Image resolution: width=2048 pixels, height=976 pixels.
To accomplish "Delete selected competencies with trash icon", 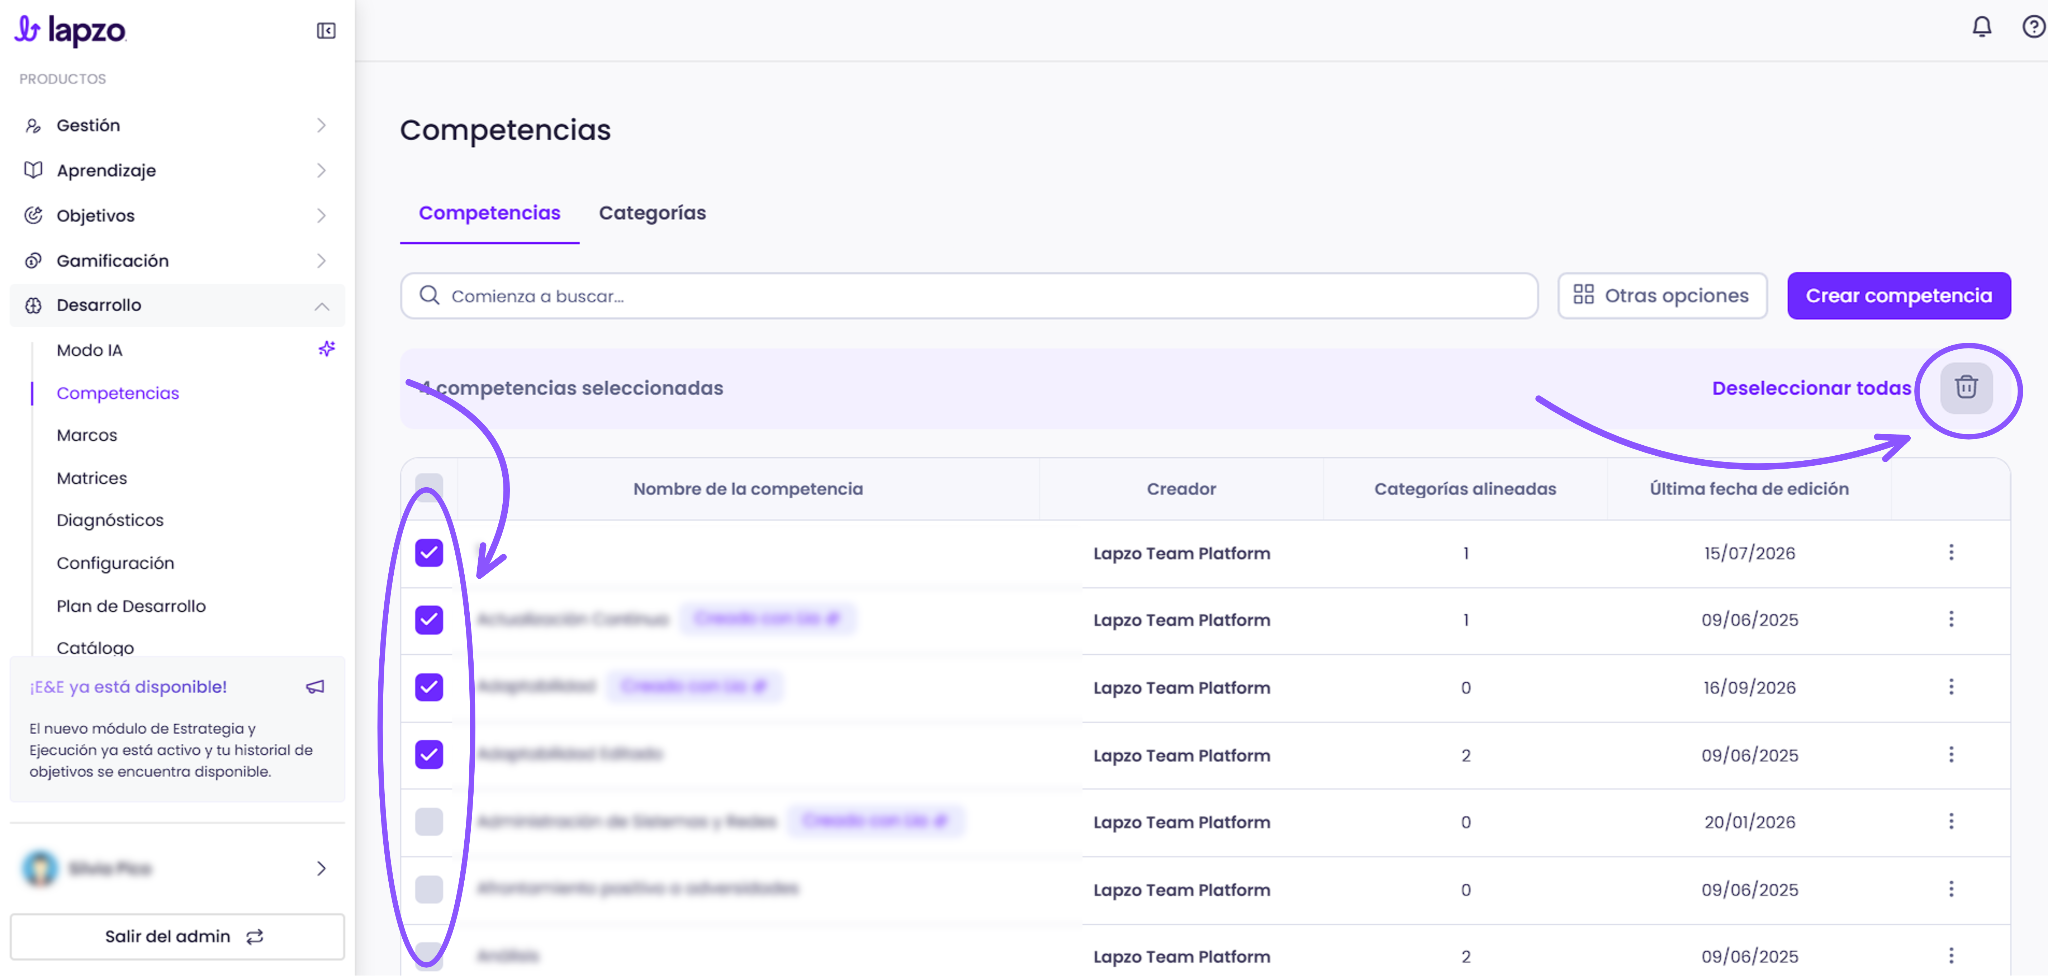I will pos(1966,388).
